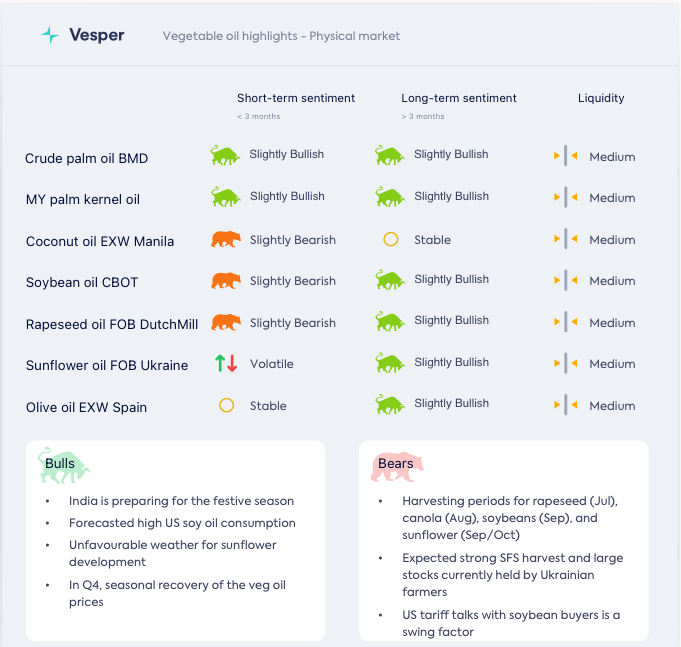This screenshot has height=647, width=681.
Task: Click the volatile arrows icon for Sunflower oil
Action: [226, 364]
